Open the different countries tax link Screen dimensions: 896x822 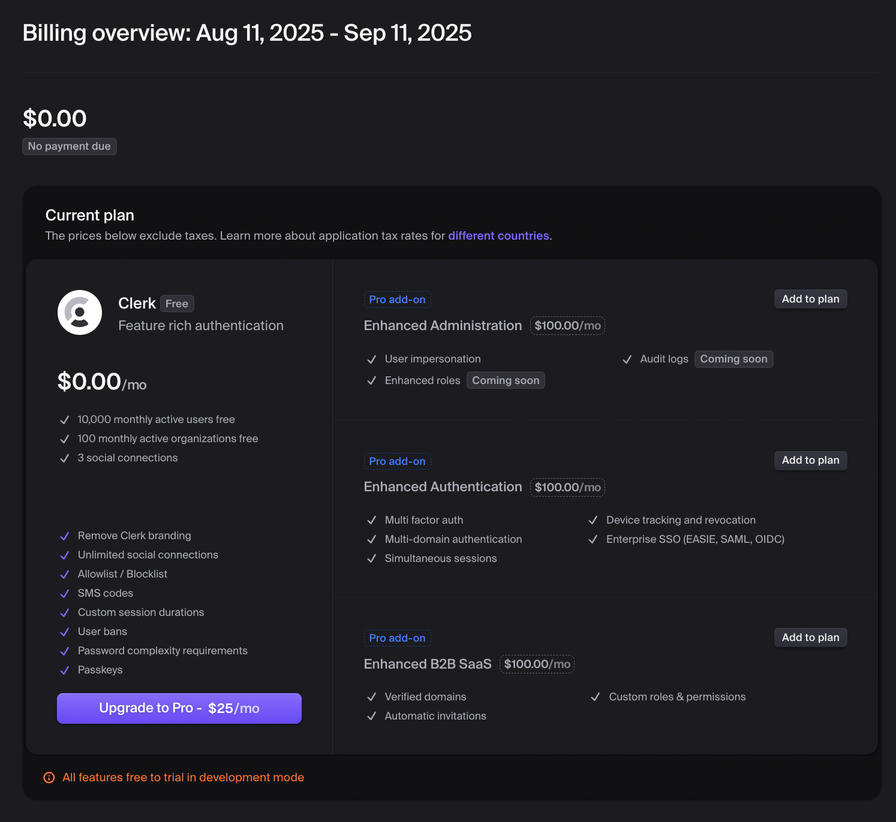[498, 236]
